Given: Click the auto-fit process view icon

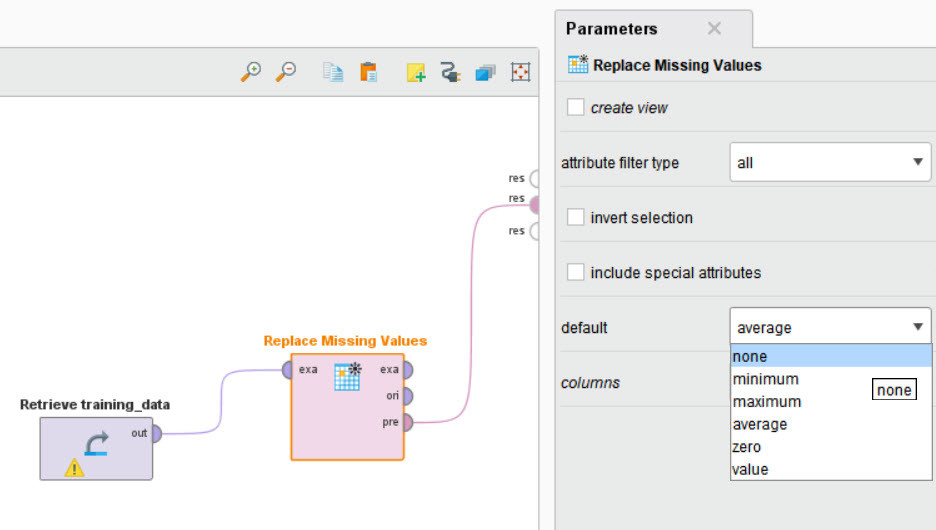Looking at the screenshot, I should click(520, 72).
